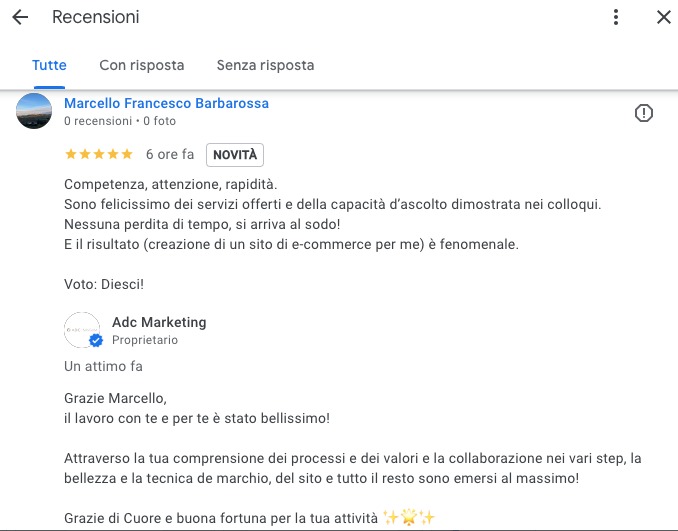Click the Proprietario label under Adc Marketing

coord(145,340)
